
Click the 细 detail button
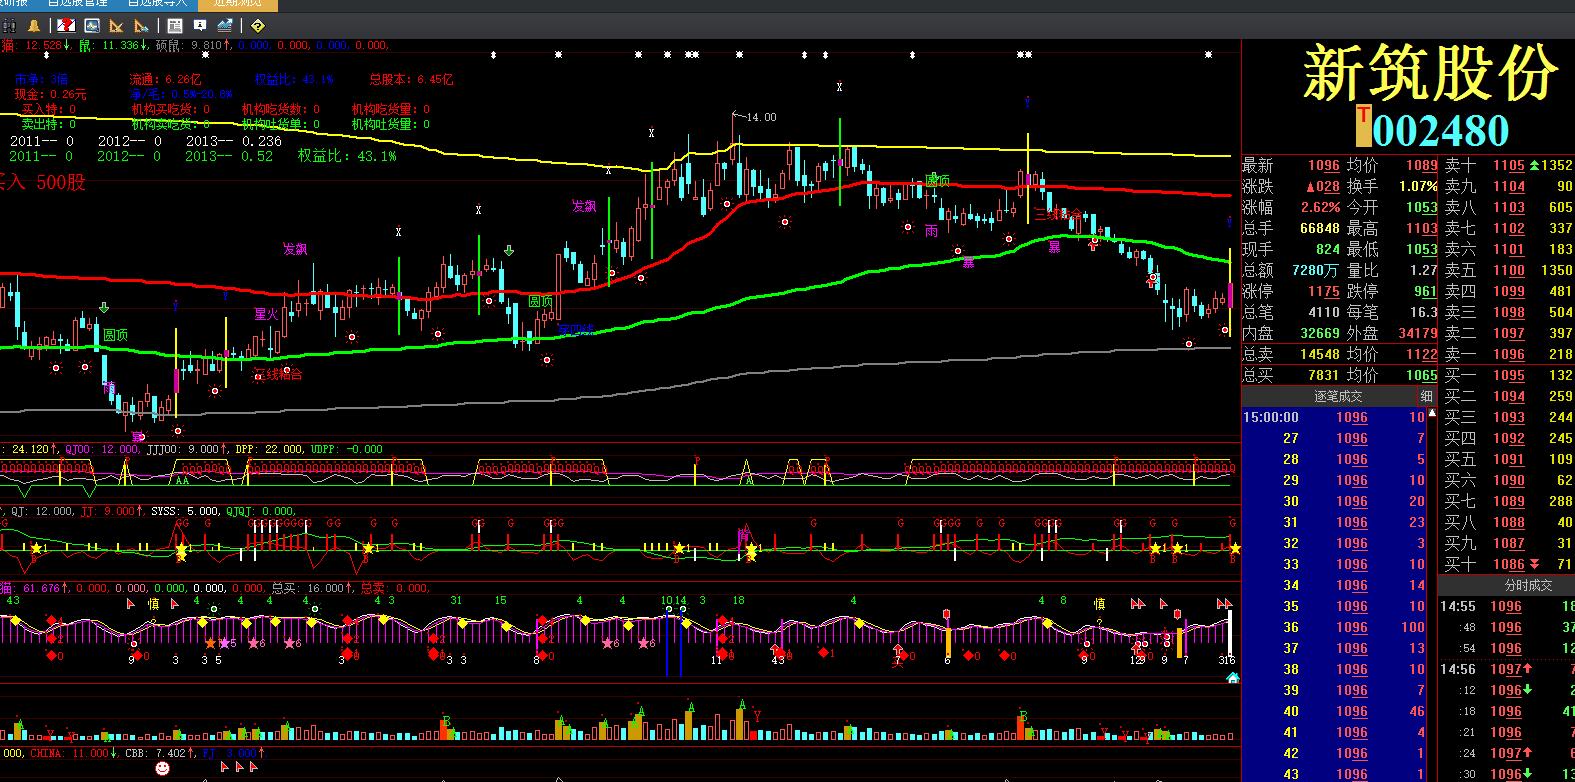(1426, 396)
